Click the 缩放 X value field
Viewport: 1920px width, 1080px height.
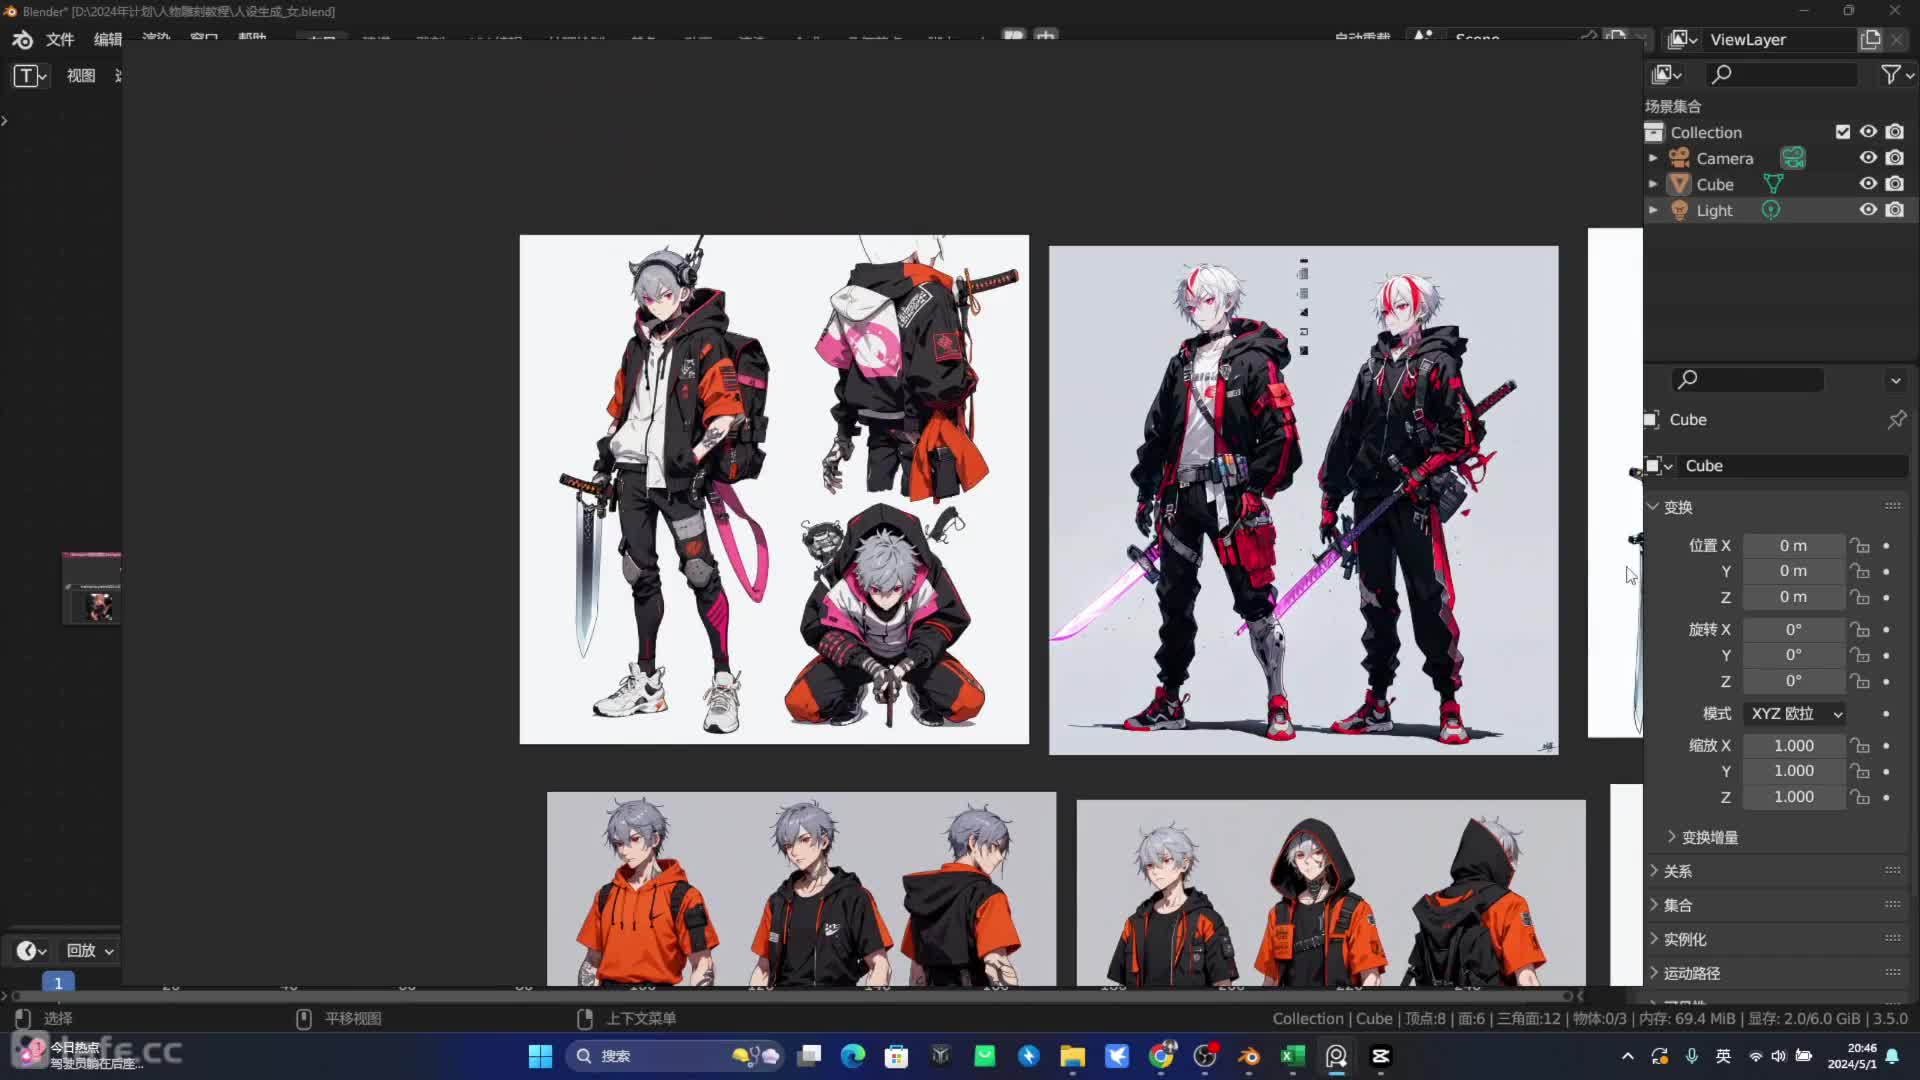[x=1793, y=746]
